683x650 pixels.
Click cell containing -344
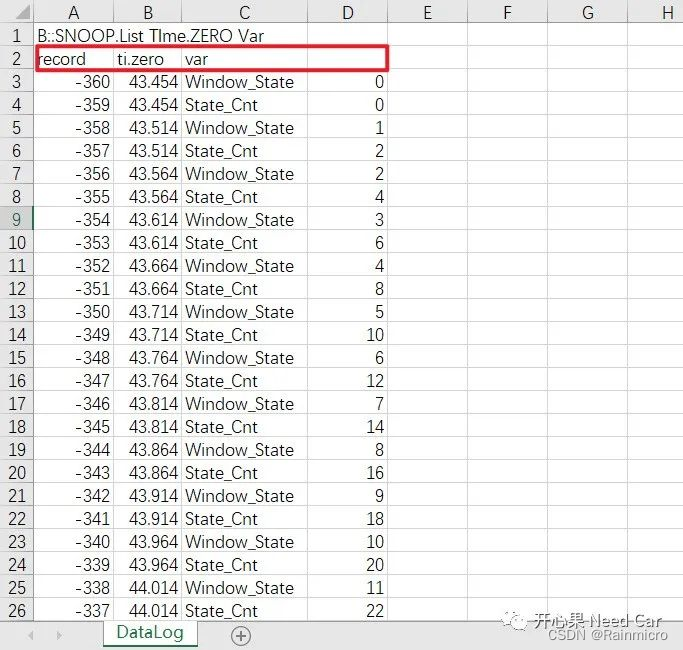coord(74,449)
